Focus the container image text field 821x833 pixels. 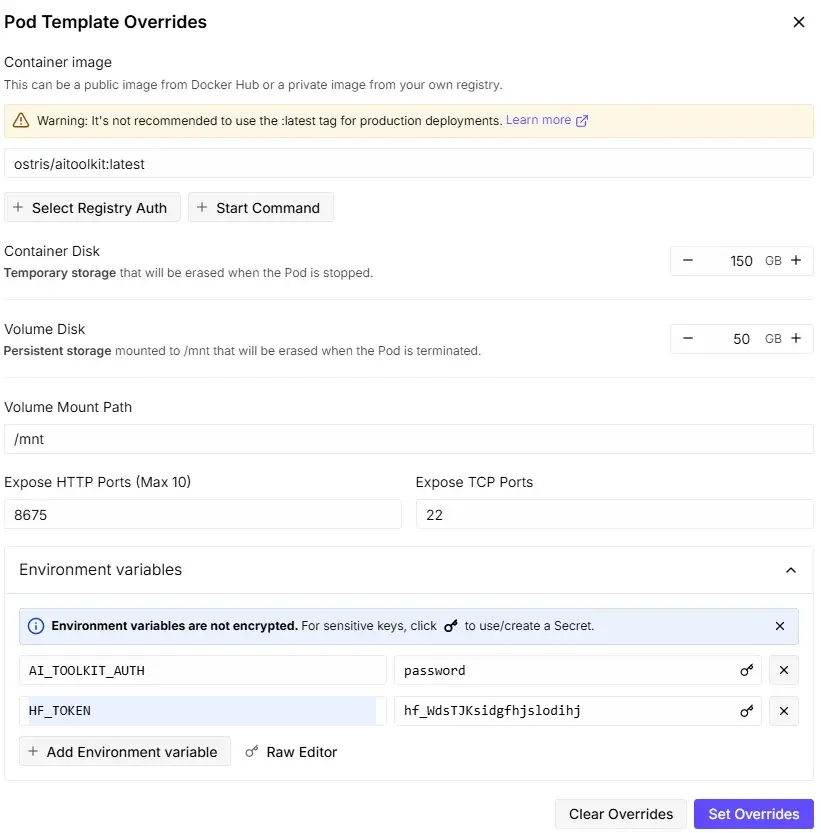pyautogui.click(x=408, y=163)
